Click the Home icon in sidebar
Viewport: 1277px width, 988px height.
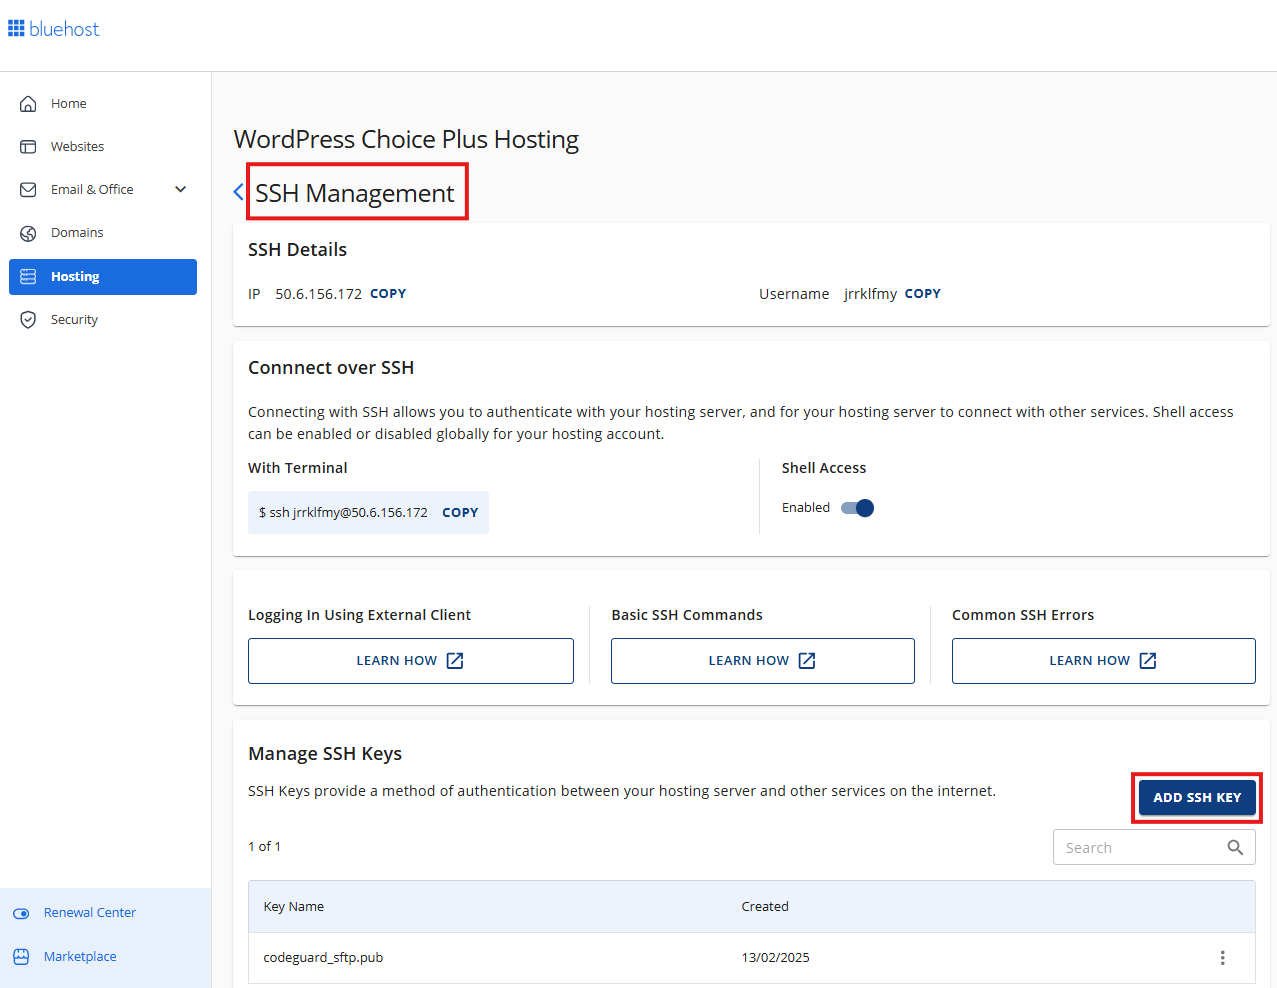pyautogui.click(x=29, y=103)
